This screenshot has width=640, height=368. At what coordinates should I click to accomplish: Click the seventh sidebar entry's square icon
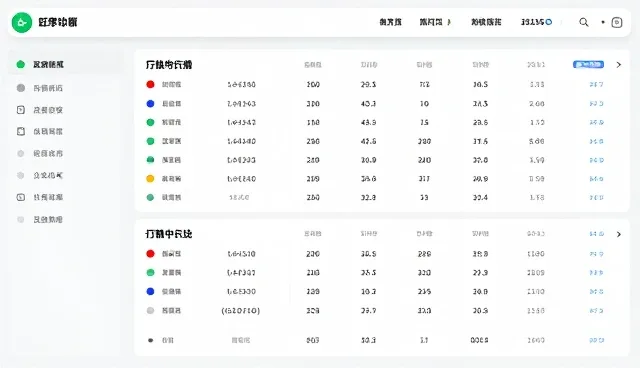21,197
